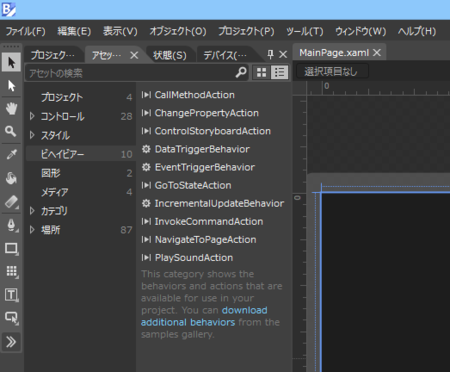Expand the コントロール category
Screen dimensions: 450x372
pos(32,116)
